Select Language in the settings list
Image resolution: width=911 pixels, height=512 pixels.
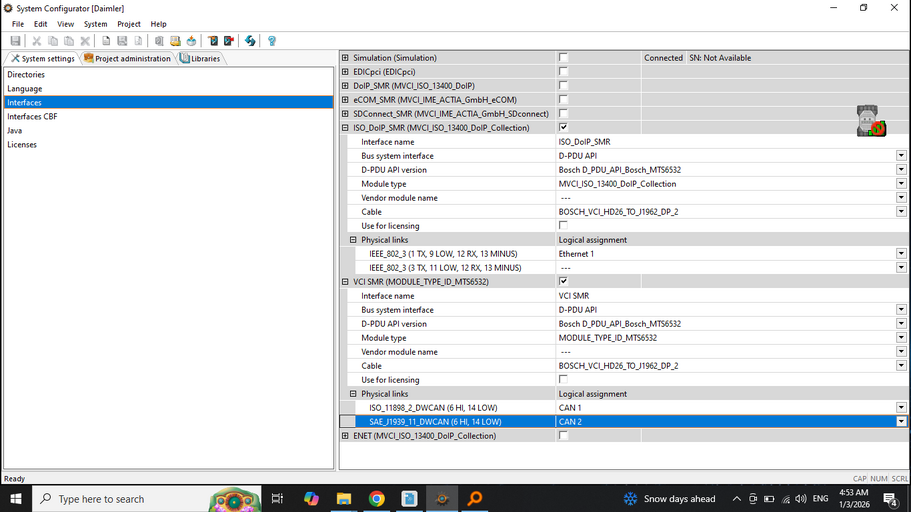(168, 88)
